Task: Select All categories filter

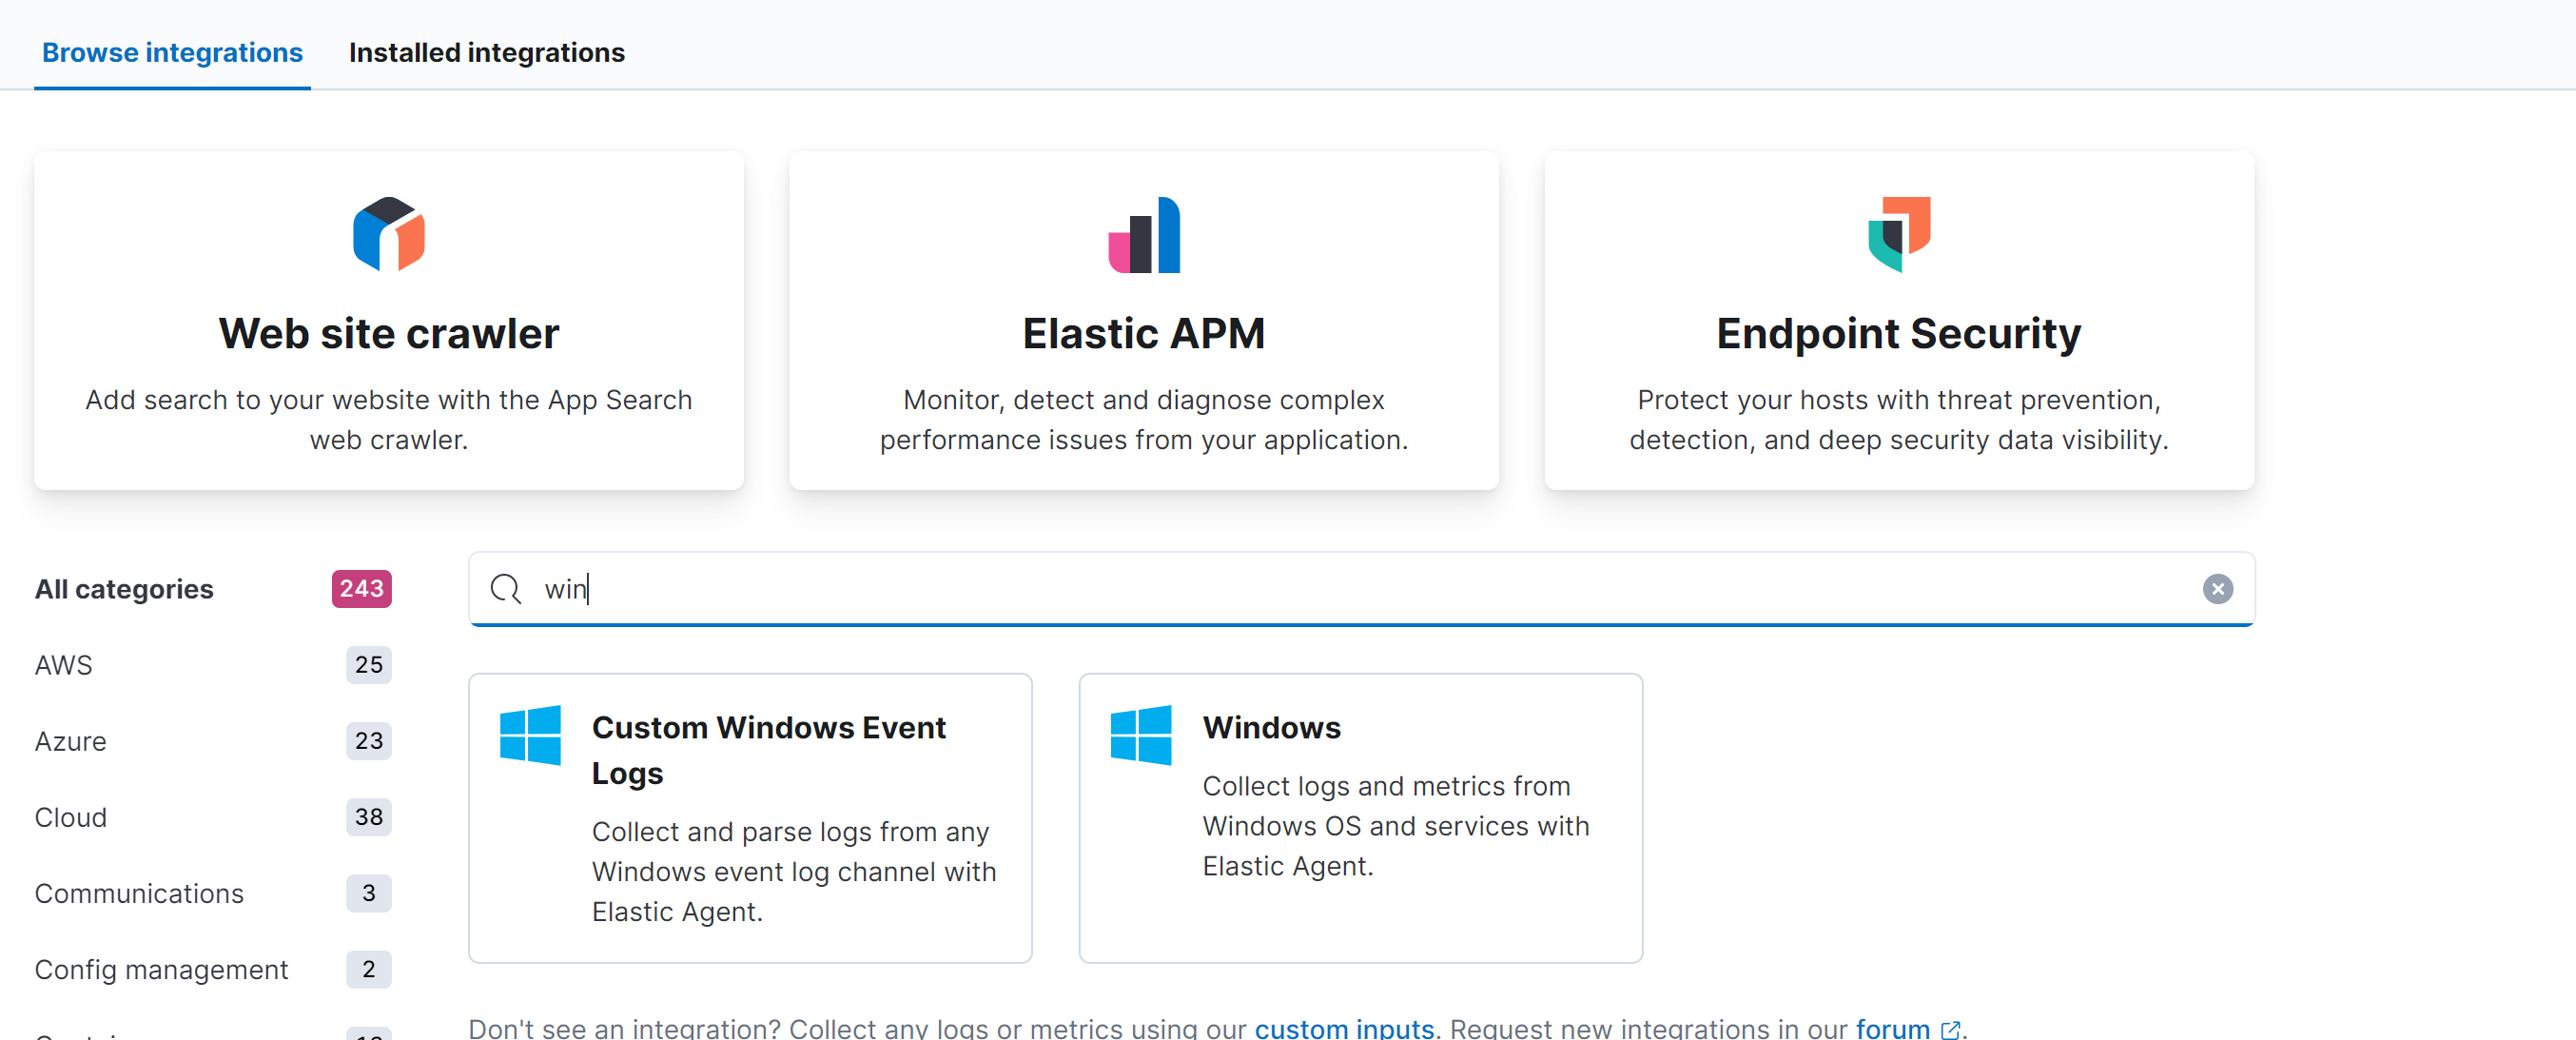Action: (x=124, y=589)
